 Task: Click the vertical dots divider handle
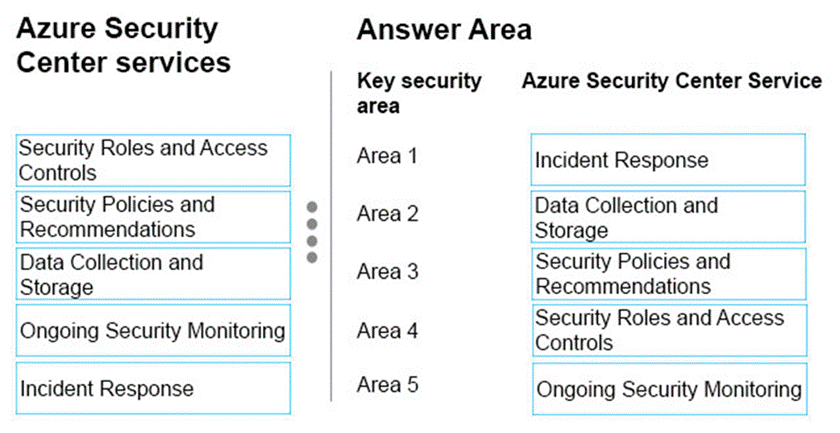click(x=312, y=232)
